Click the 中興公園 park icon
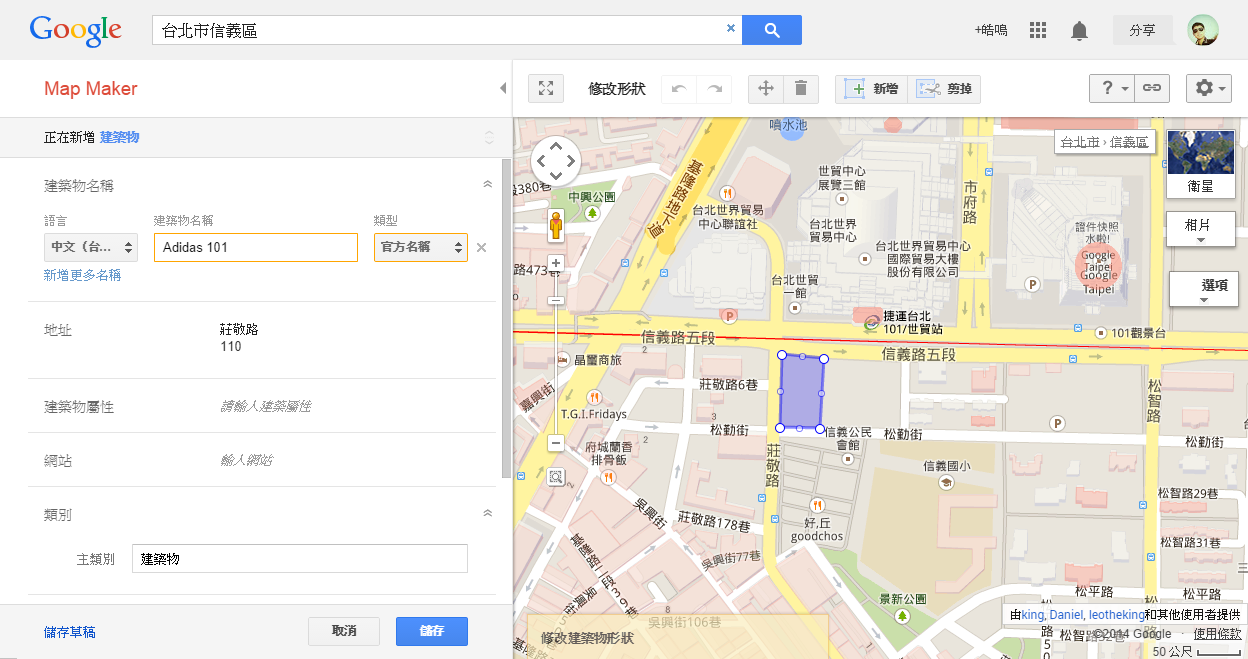 point(593,212)
